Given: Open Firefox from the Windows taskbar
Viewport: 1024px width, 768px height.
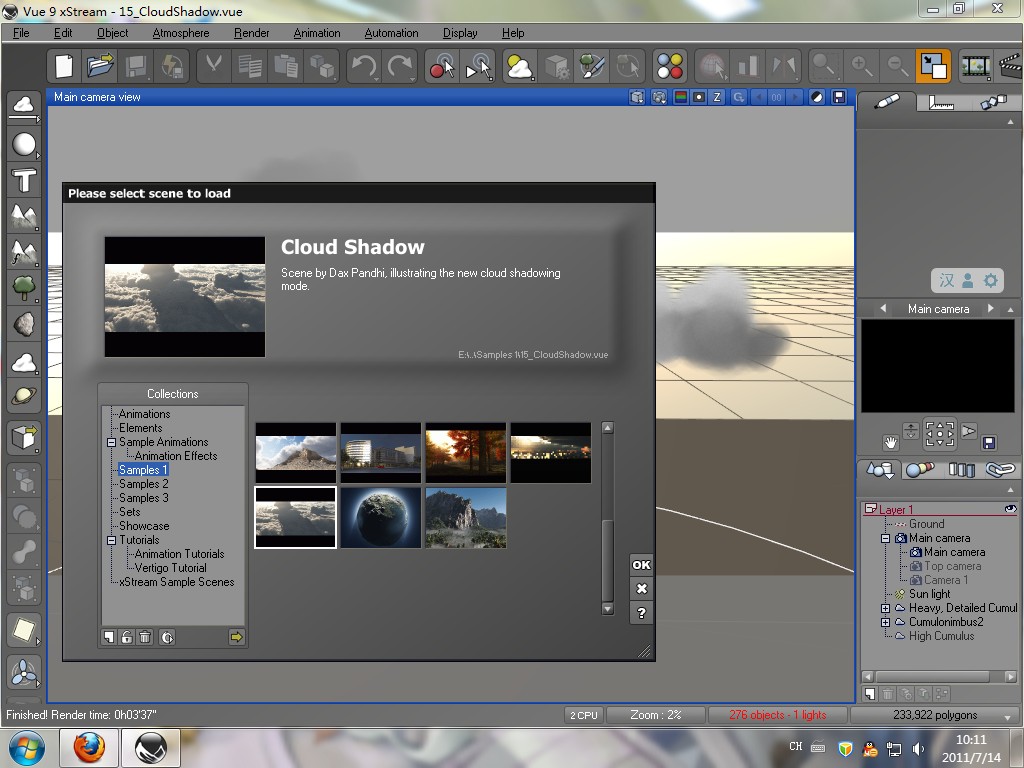Looking at the screenshot, I should 89,747.
